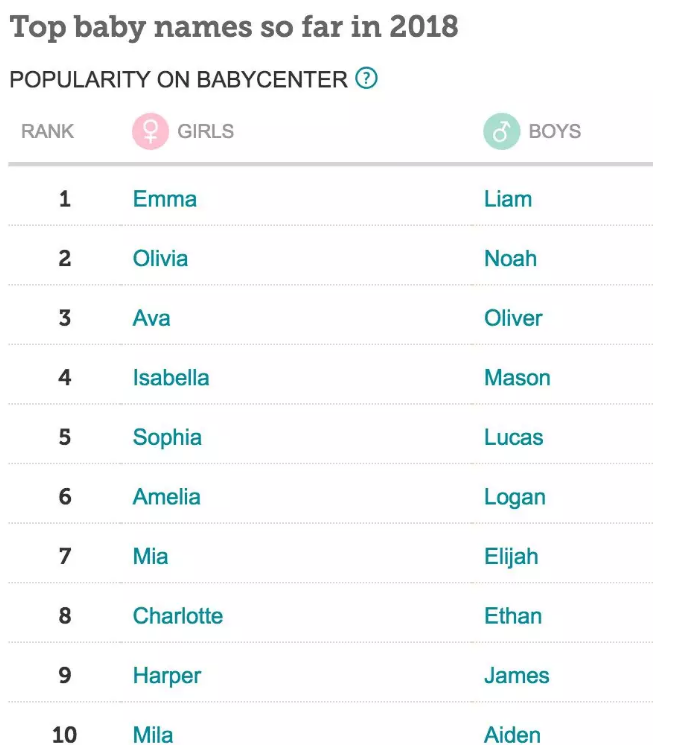Select the girl name Harper
This screenshot has height=745, width=684.
pos(166,676)
